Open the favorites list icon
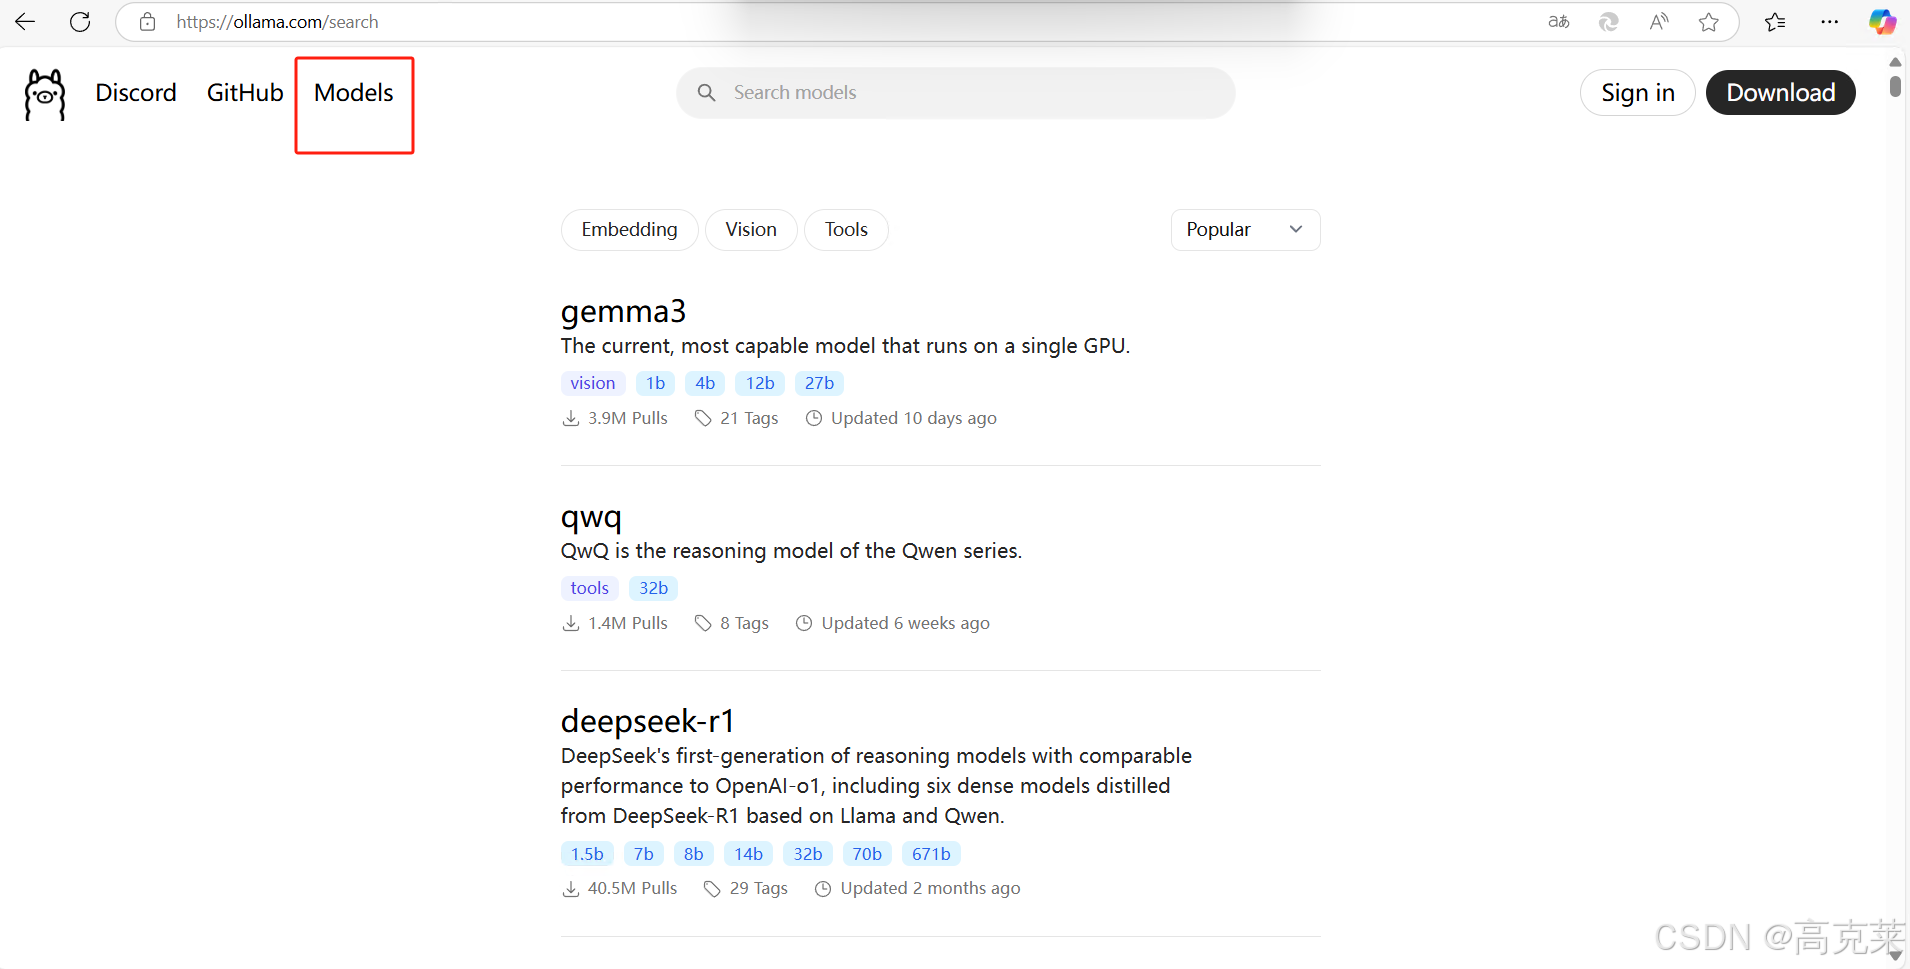Viewport: 1910px width, 969px height. [x=1775, y=21]
